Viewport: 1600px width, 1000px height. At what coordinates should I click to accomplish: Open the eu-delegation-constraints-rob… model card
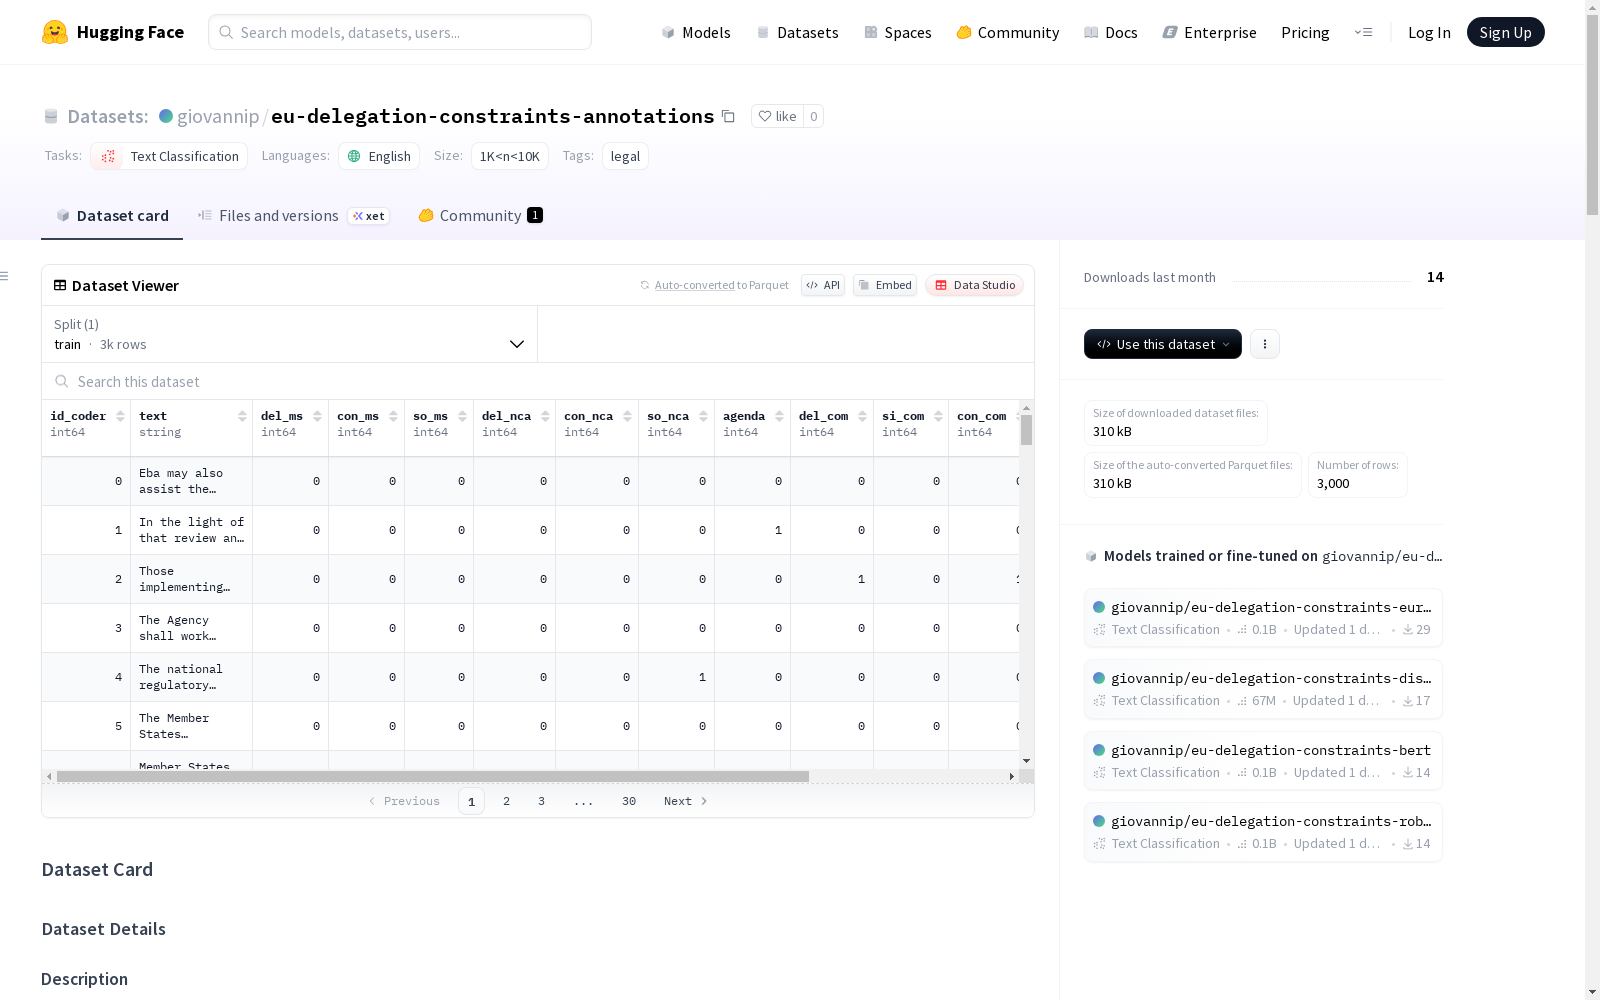click(1263, 831)
